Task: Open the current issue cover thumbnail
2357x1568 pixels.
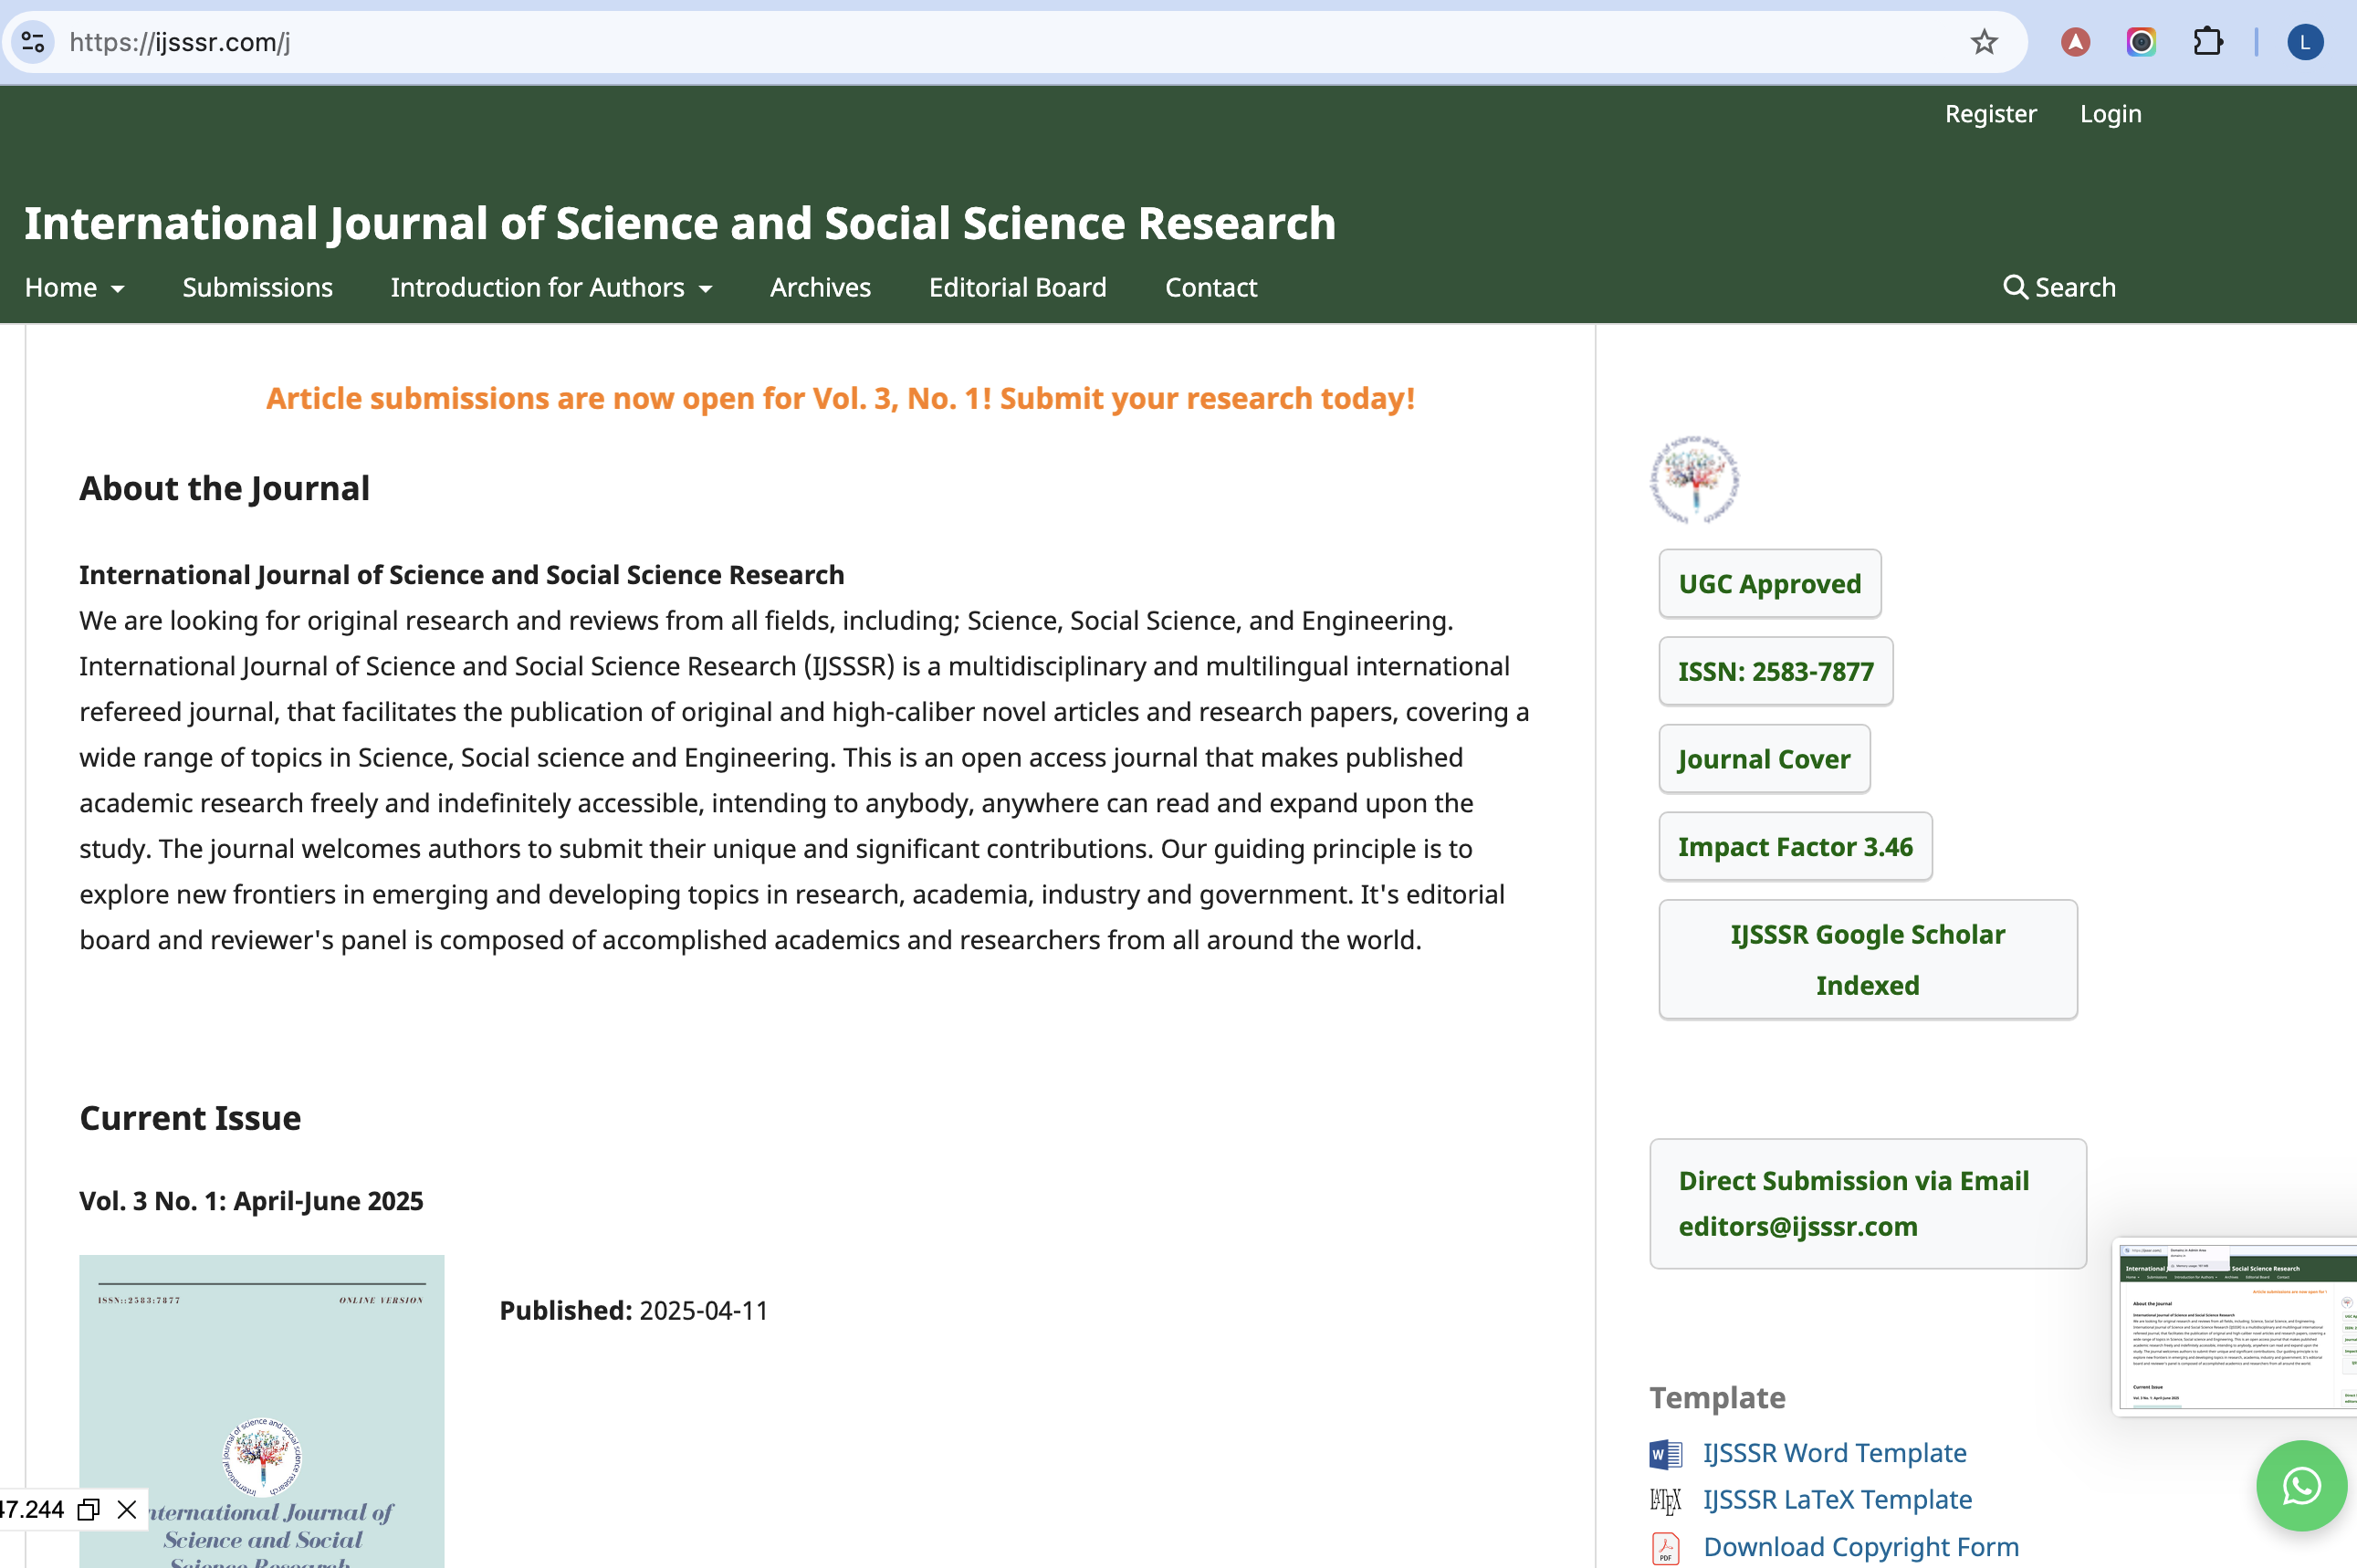Action: [261, 1410]
